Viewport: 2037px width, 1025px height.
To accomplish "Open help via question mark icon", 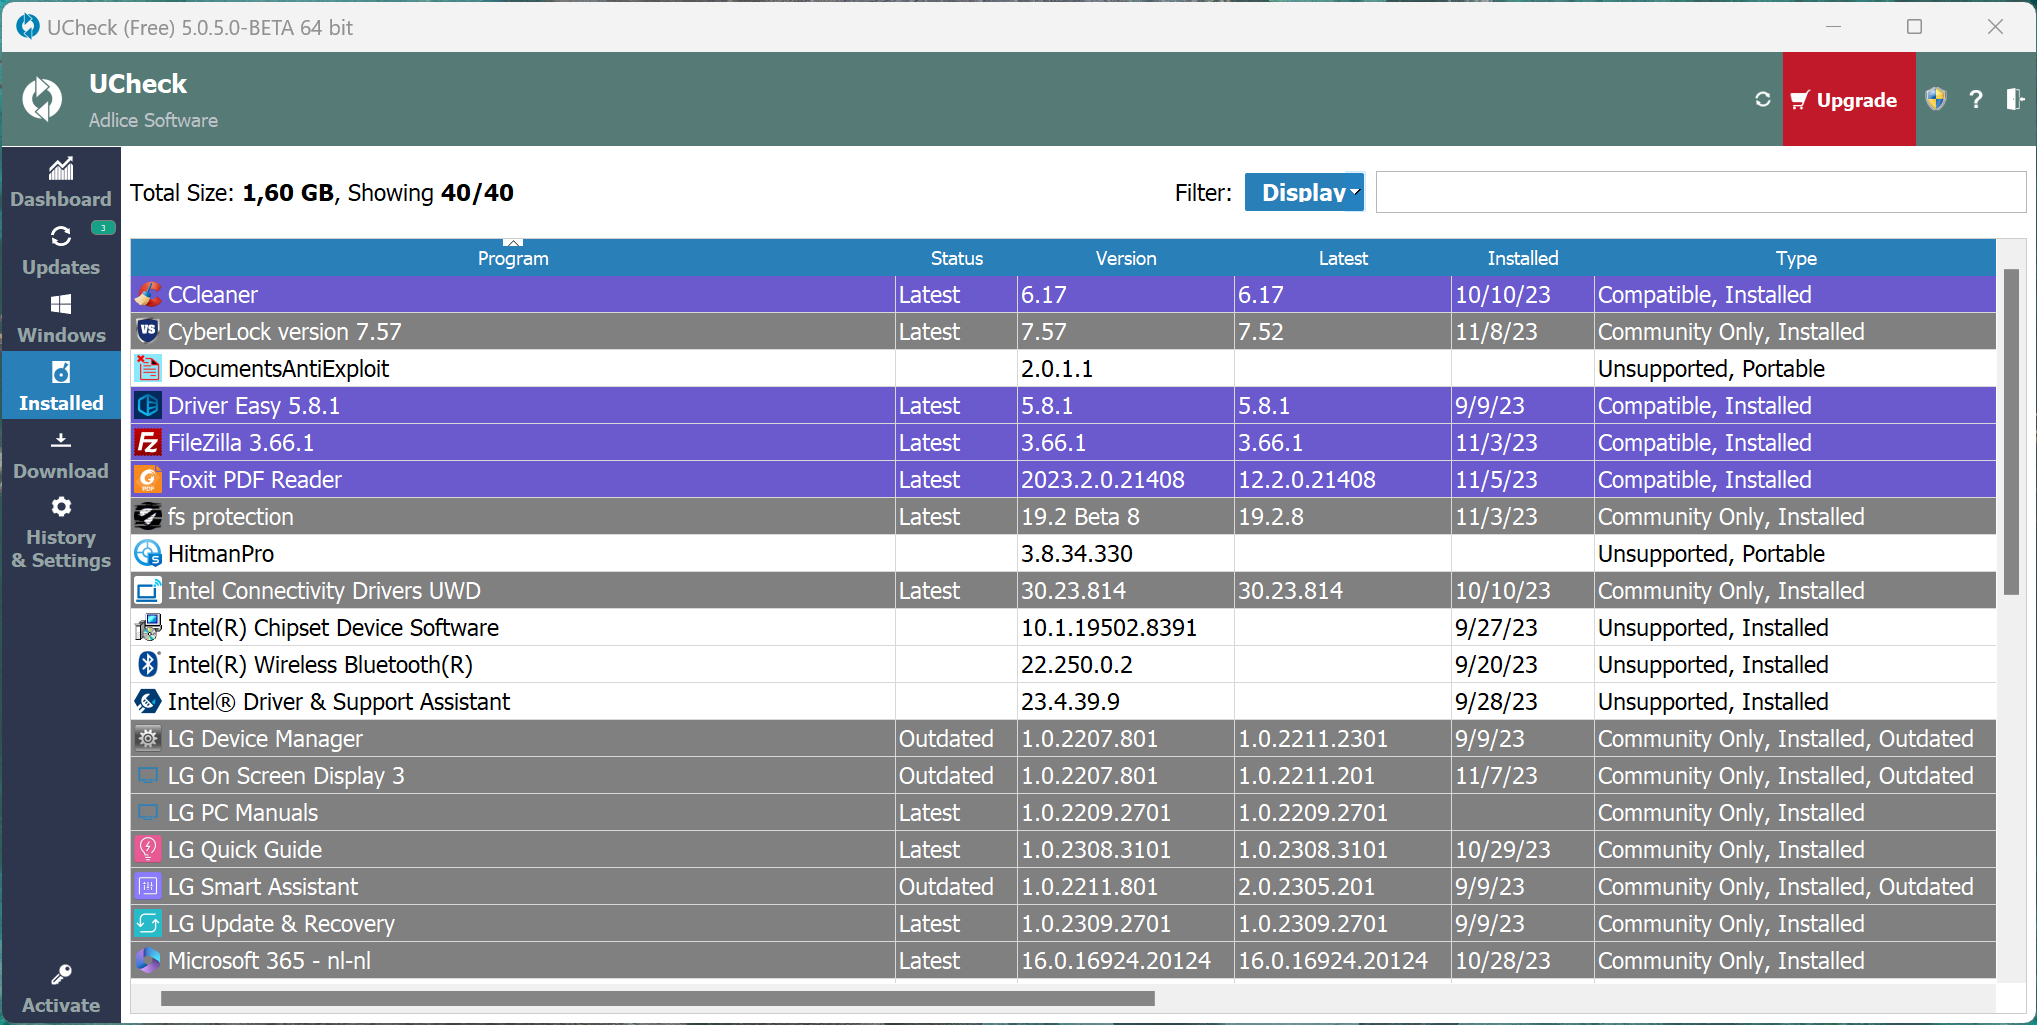I will coord(1975,100).
